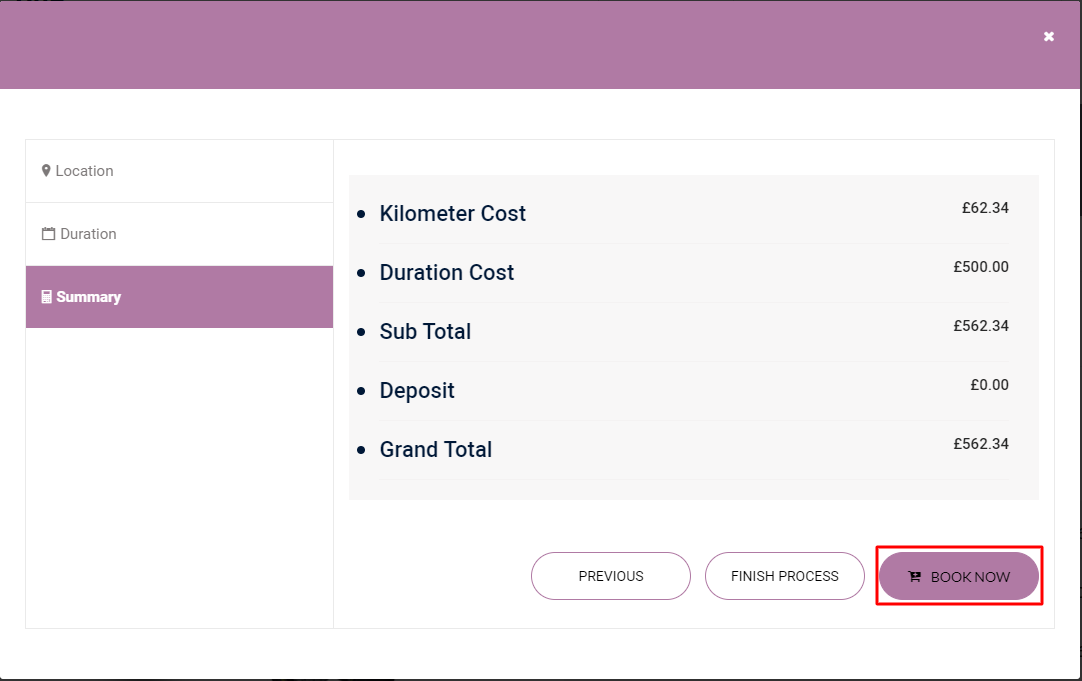Screen dimensions: 1082x681
Task: Select the Sub Total row label
Action: (425, 332)
